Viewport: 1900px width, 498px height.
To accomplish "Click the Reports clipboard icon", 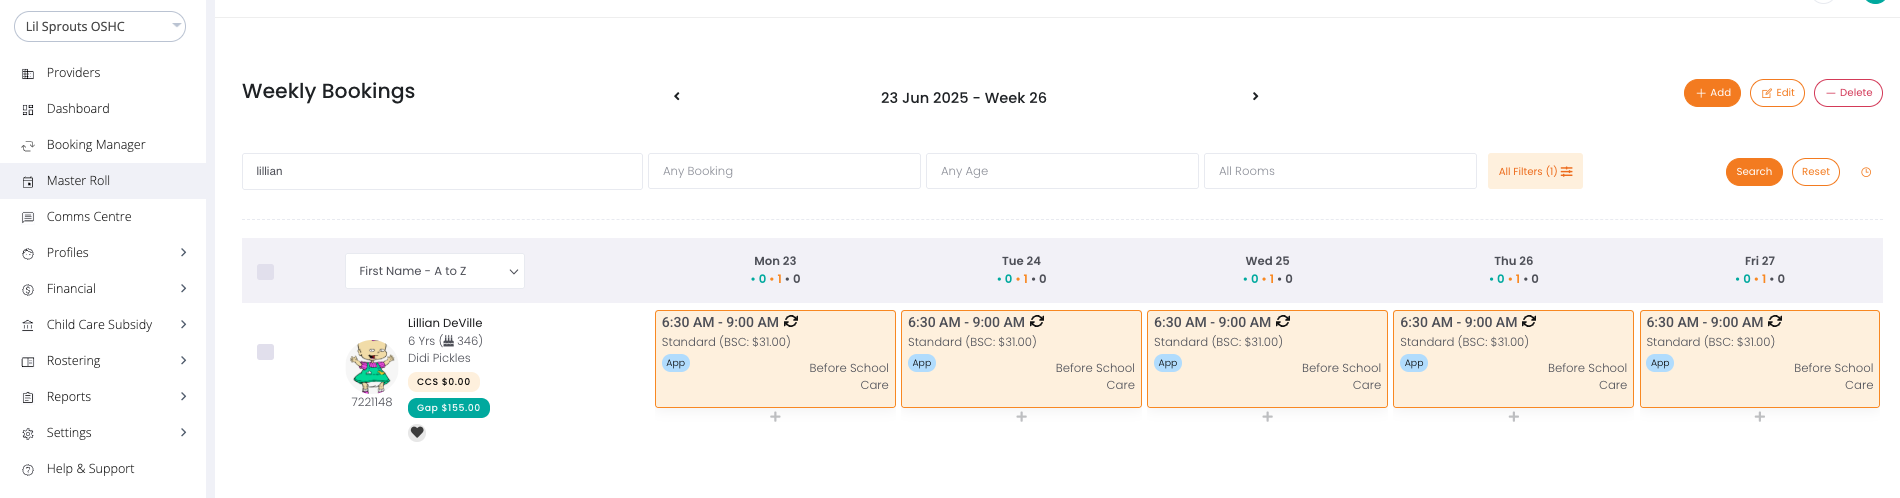I will (28, 397).
